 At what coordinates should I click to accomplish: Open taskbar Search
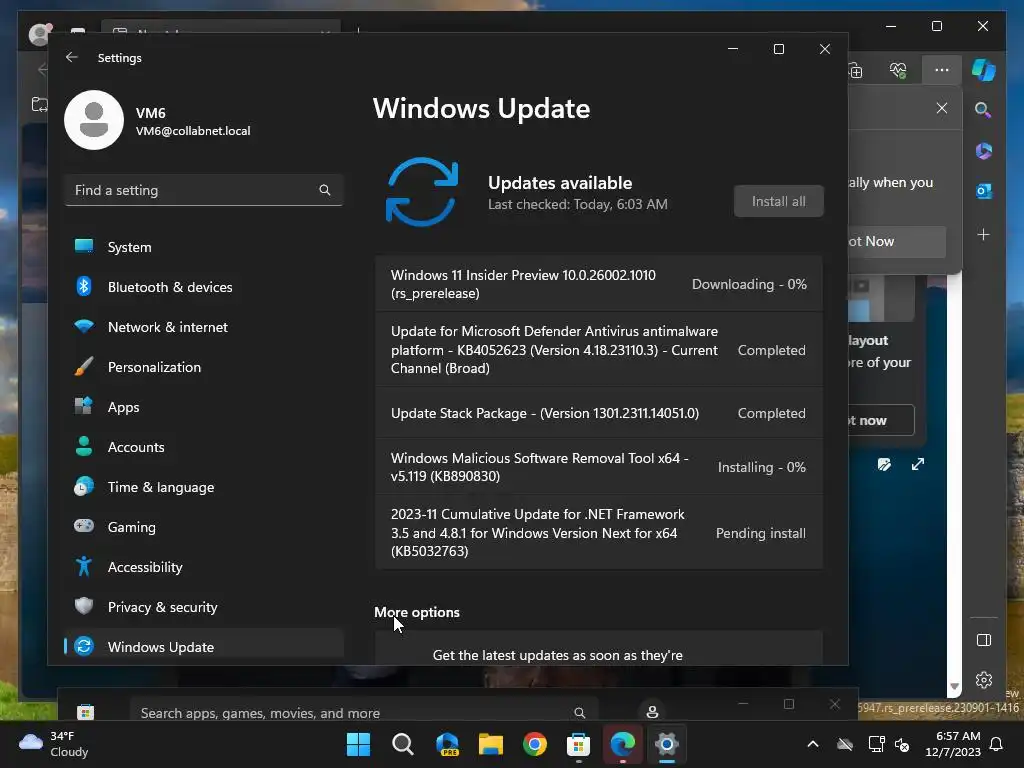(x=402, y=744)
